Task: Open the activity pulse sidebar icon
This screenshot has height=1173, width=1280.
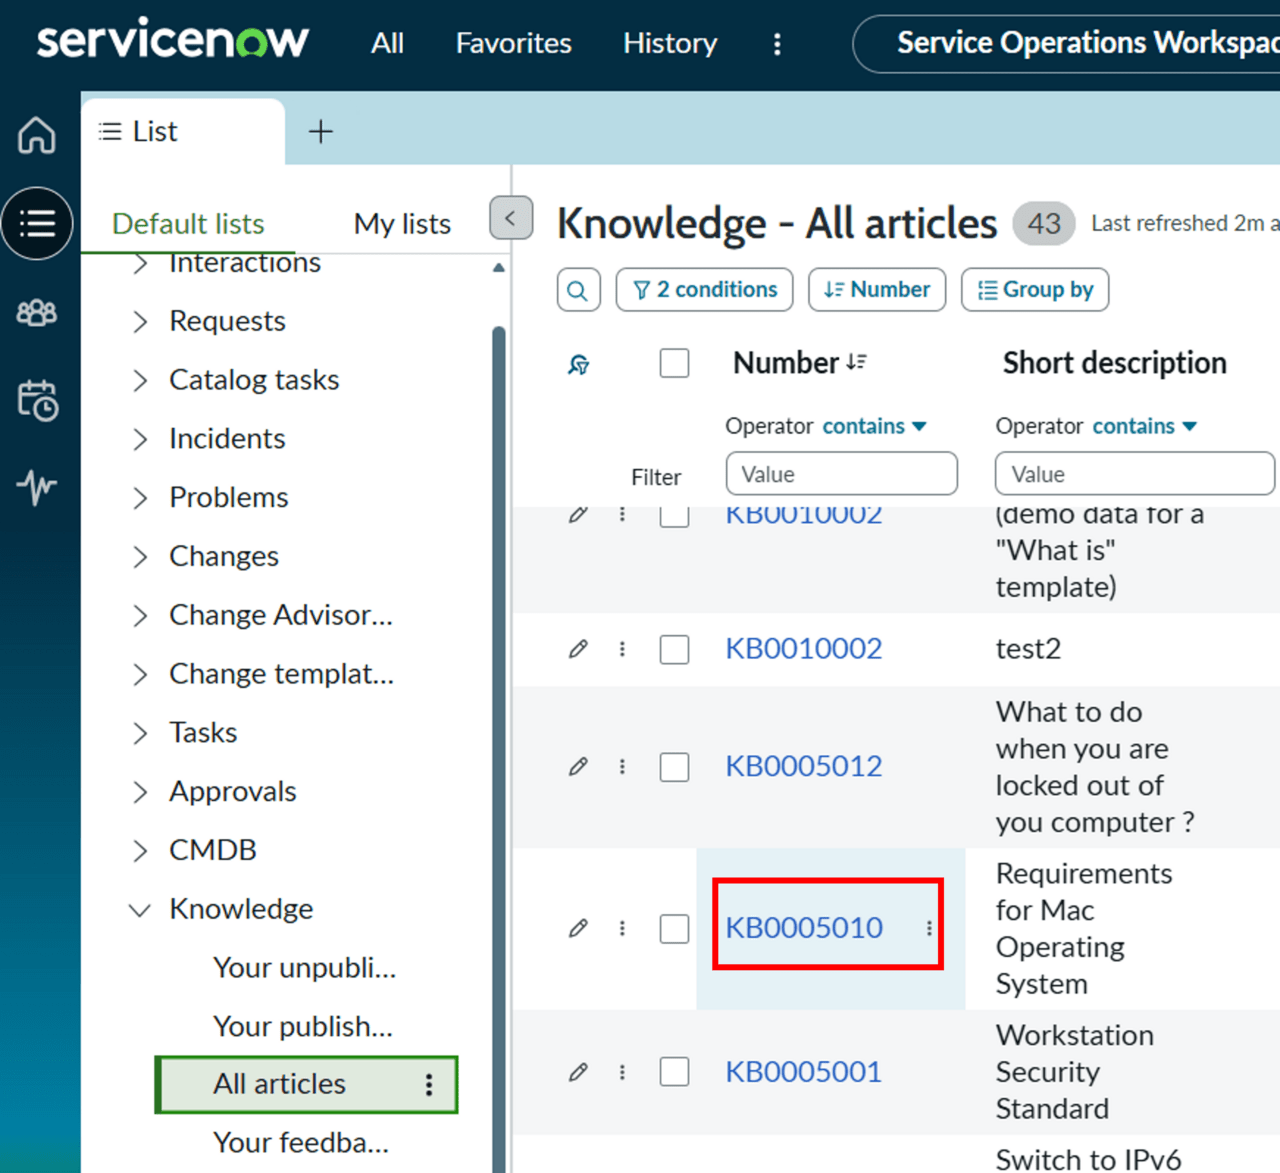Action: tap(37, 488)
